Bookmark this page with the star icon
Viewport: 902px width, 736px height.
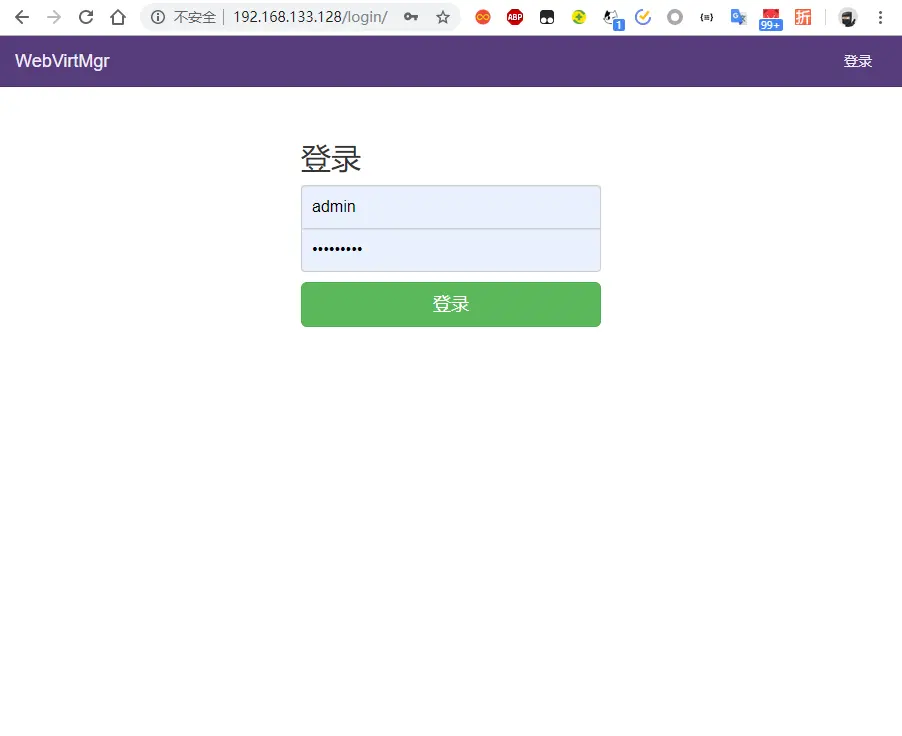tap(442, 17)
